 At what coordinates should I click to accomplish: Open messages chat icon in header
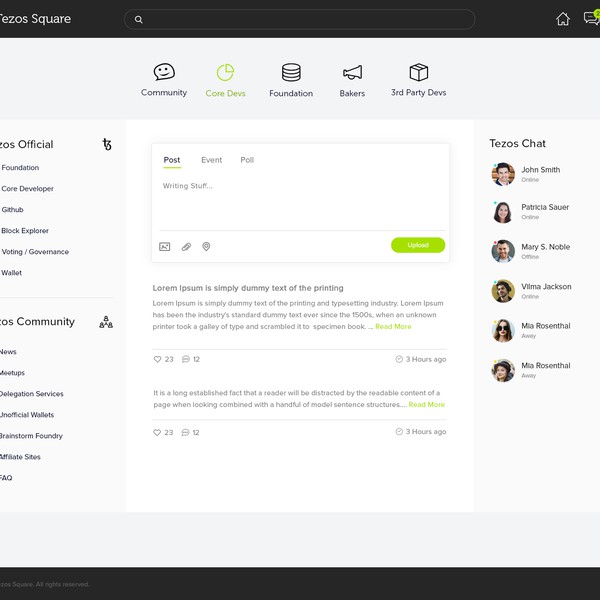(592, 18)
